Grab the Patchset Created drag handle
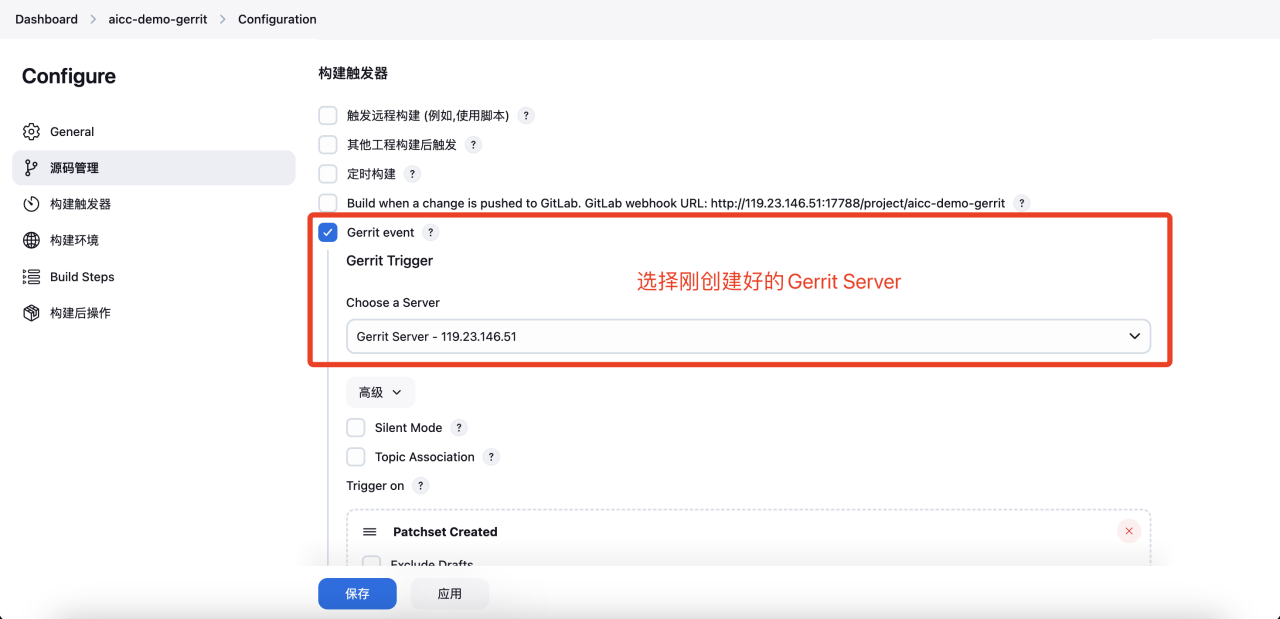The image size is (1280, 619). [x=370, y=532]
